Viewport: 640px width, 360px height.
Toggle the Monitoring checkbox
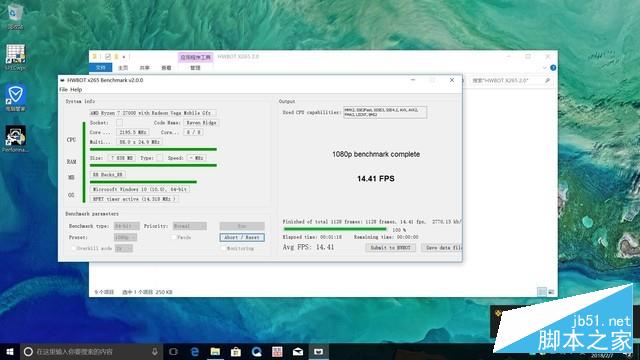[x=223, y=248]
